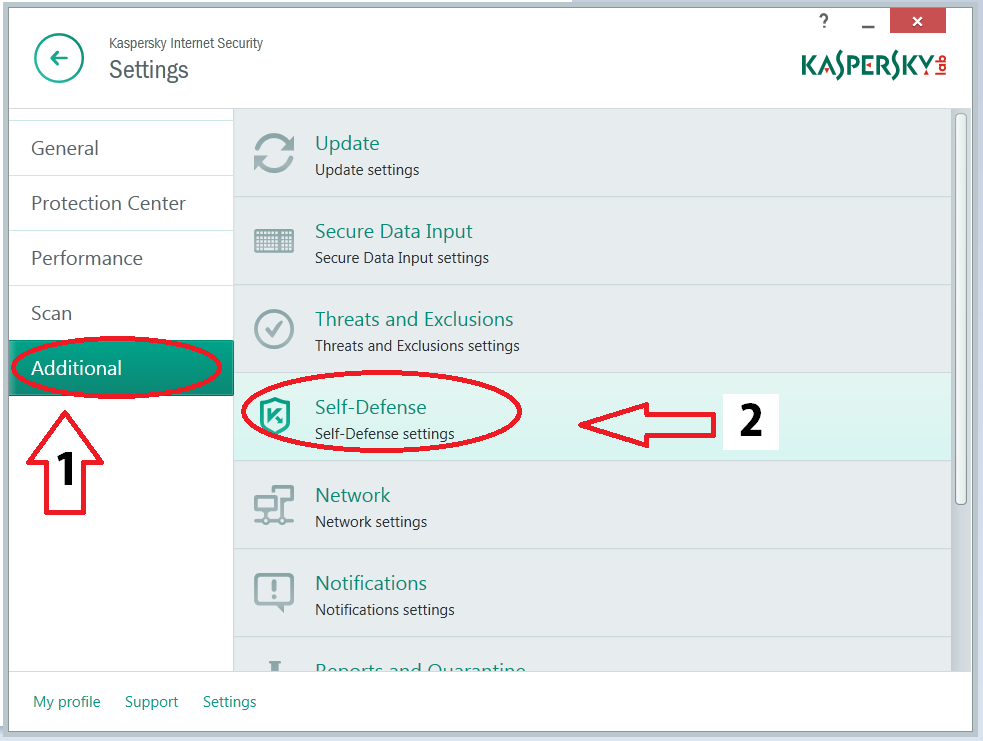Viewport: 983px width, 741px height.
Task: Click 'Network settings' description text
Action: point(371,522)
